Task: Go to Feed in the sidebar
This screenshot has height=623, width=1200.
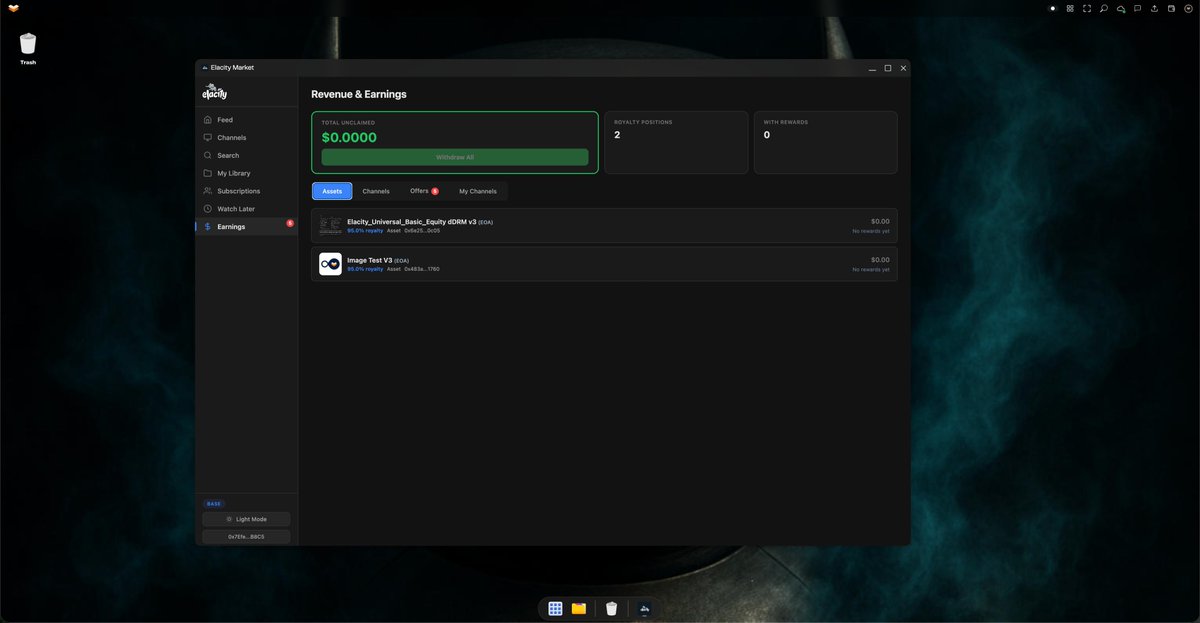Action: tap(246, 120)
